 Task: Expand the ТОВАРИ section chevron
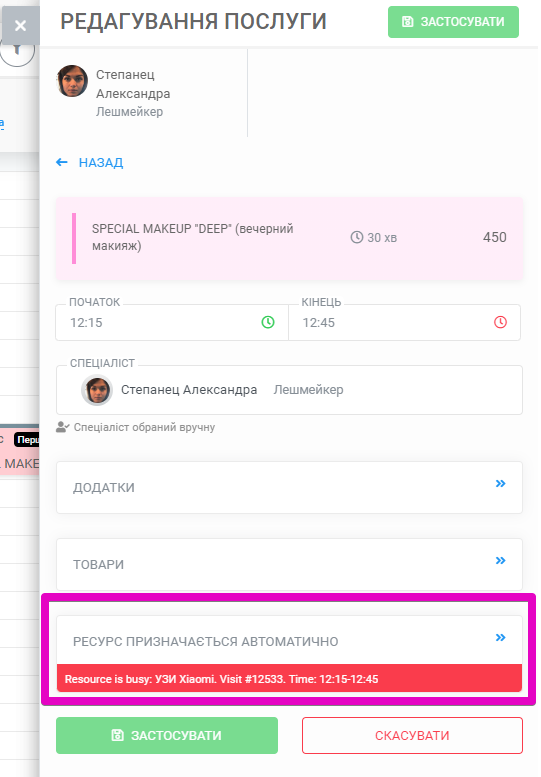coord(500,560)
